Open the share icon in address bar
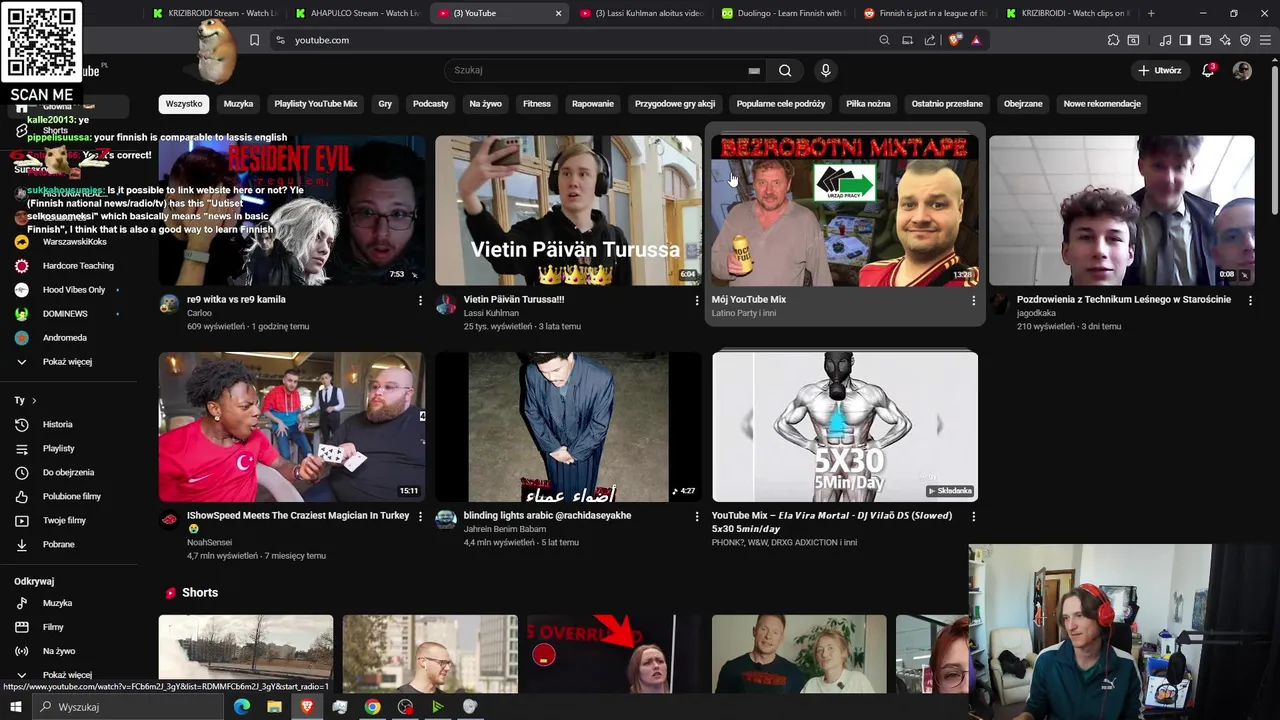The width and height of the screenshot is (1280, 720). point(930,40)
